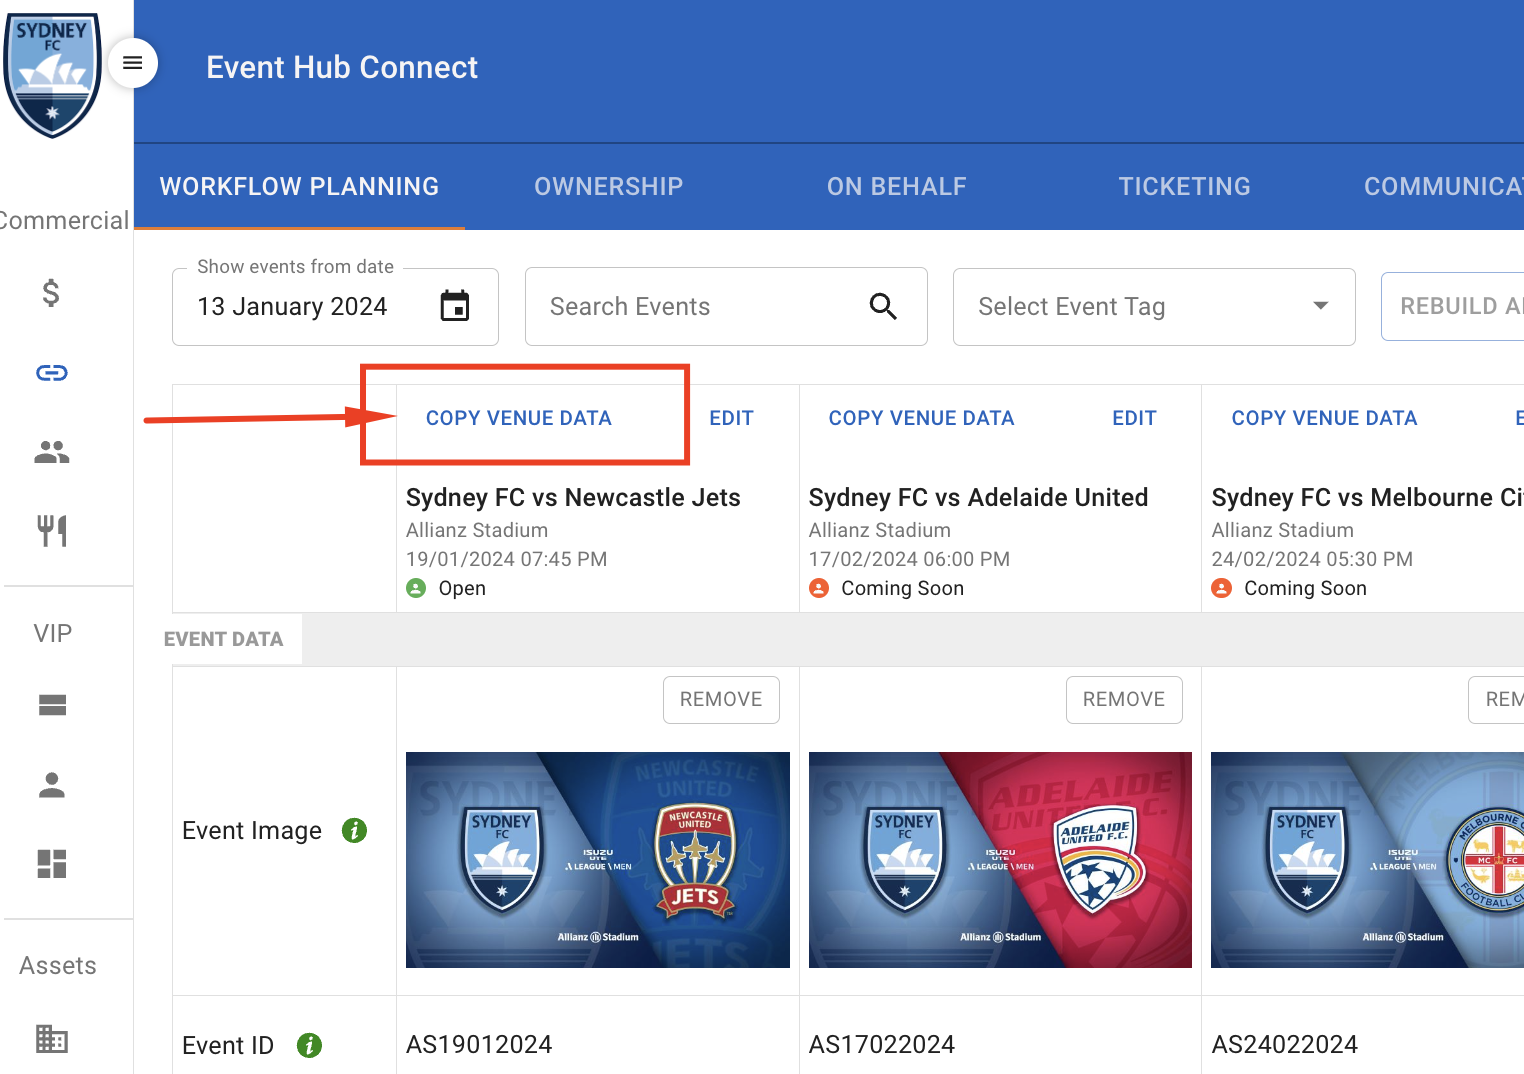Screen dimensions: 1524x1074
Task: Open the Adelaide United event image thumbnail
Action: pyautogui.click(x=1000, y=860)
